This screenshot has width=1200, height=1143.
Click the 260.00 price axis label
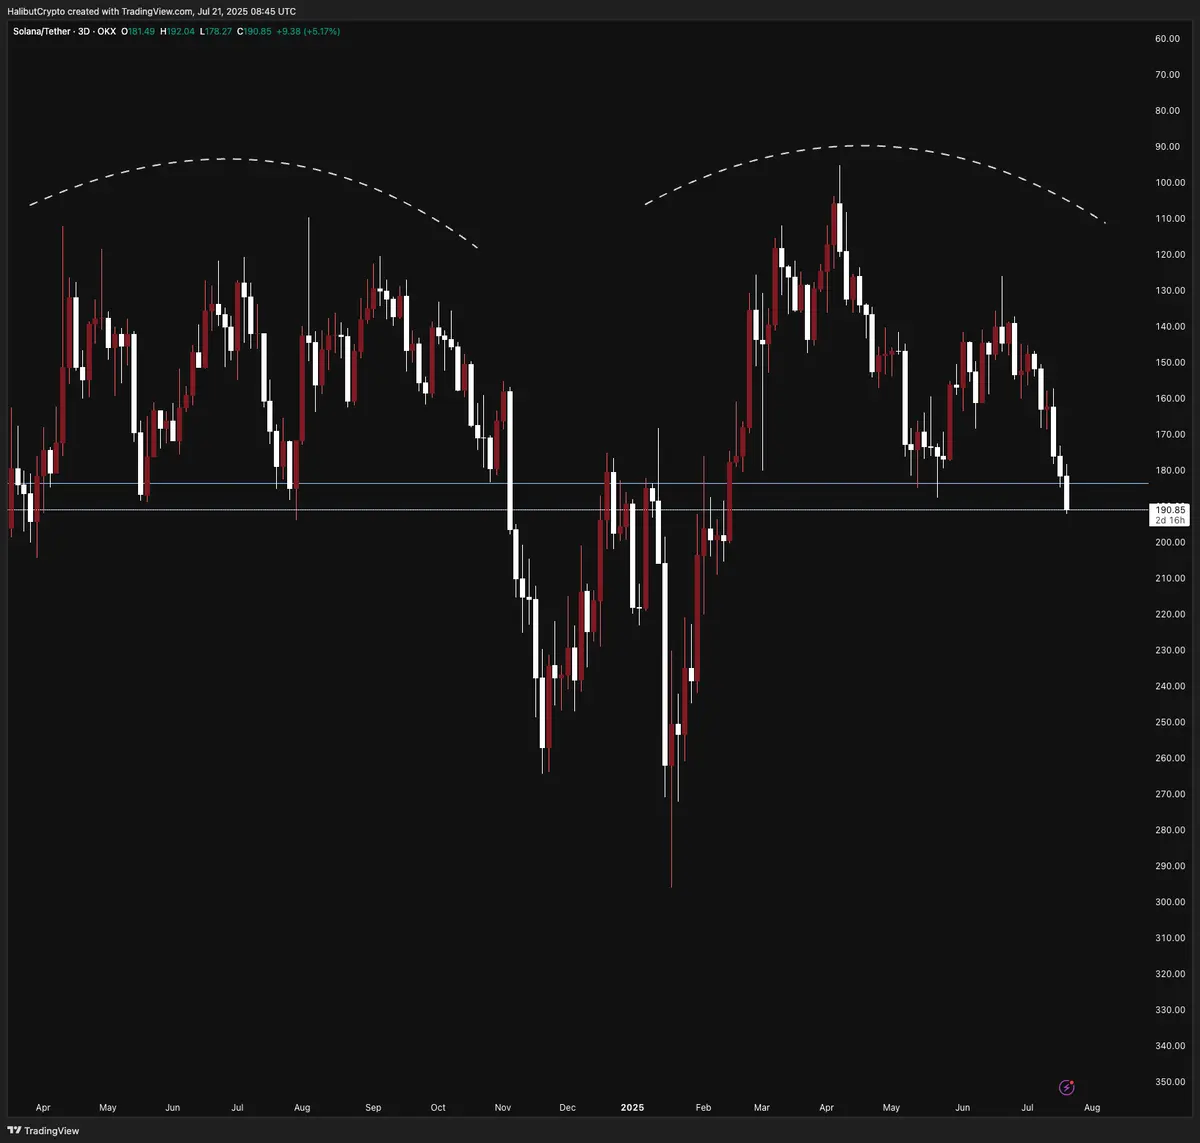coord(1169,758)
